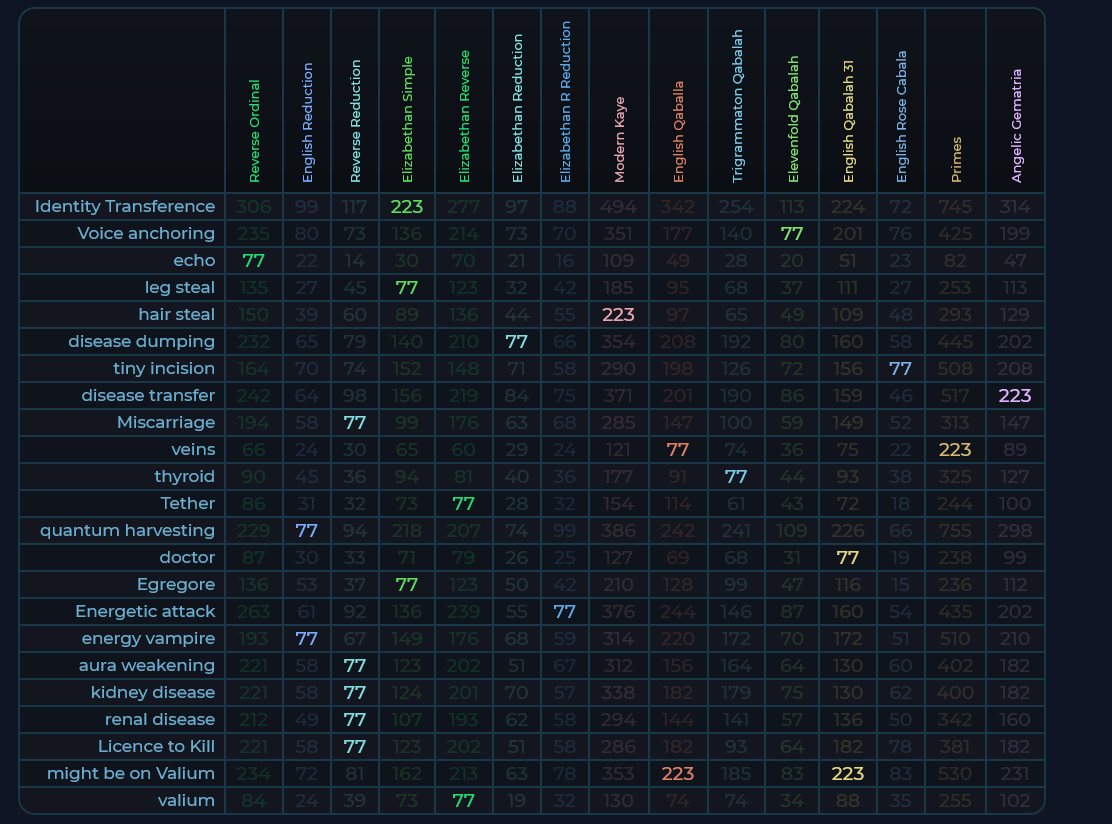Click highlighted 223 in 'hair steal' row

pos(619,314)
